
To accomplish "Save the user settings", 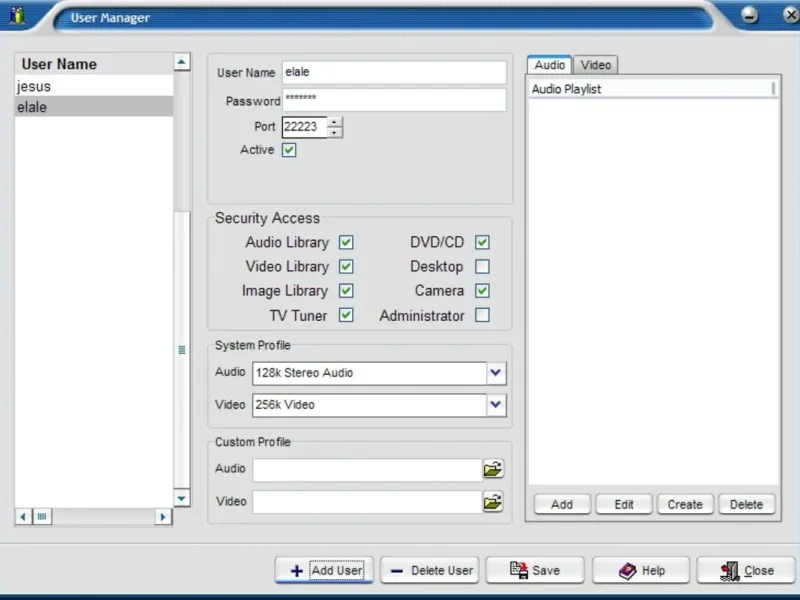I will pos(535,570).
